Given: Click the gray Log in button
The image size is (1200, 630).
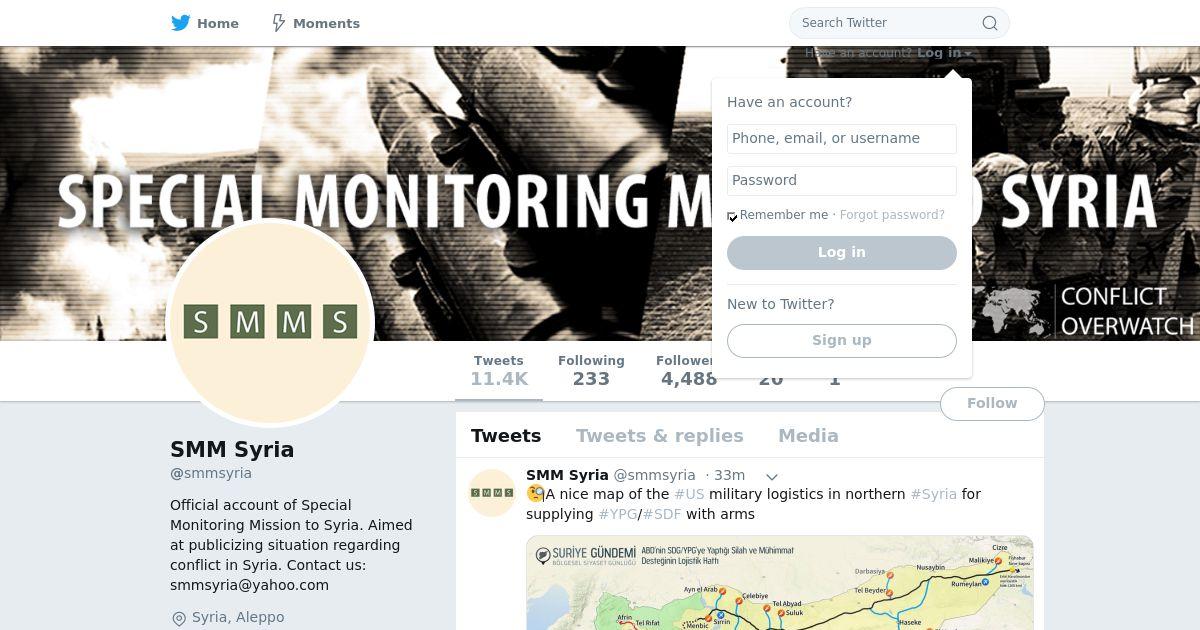Looking at the screenshot, I should coord(842,253).
